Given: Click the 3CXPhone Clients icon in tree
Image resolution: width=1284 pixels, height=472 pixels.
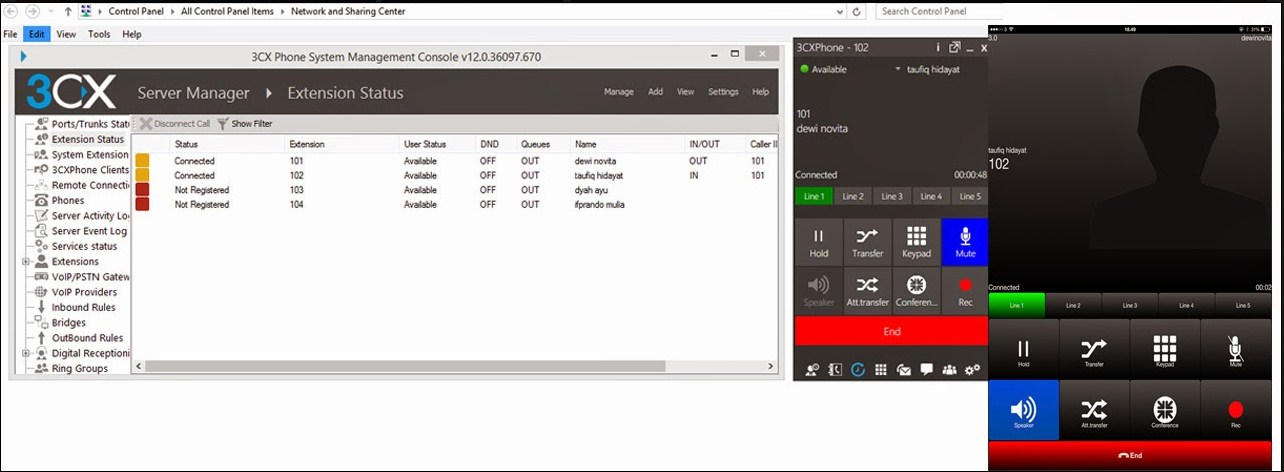Looking at the screenshot, I should pos(41,170).
